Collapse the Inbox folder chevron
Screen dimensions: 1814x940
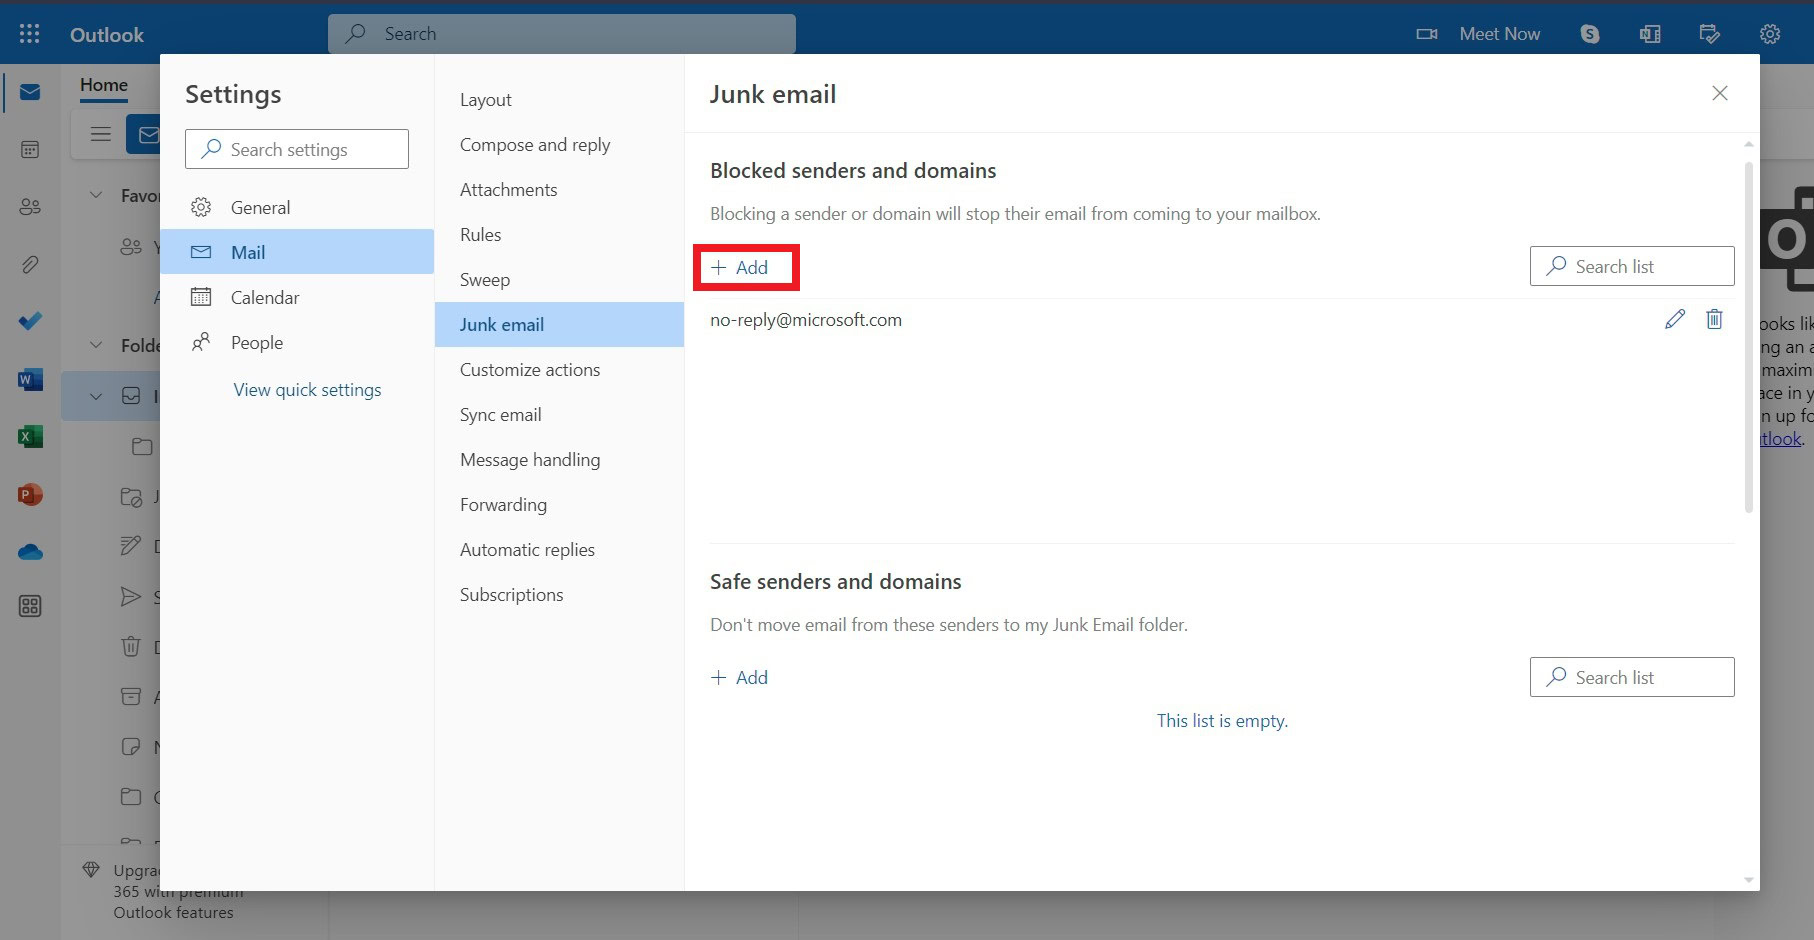[96, 396]
